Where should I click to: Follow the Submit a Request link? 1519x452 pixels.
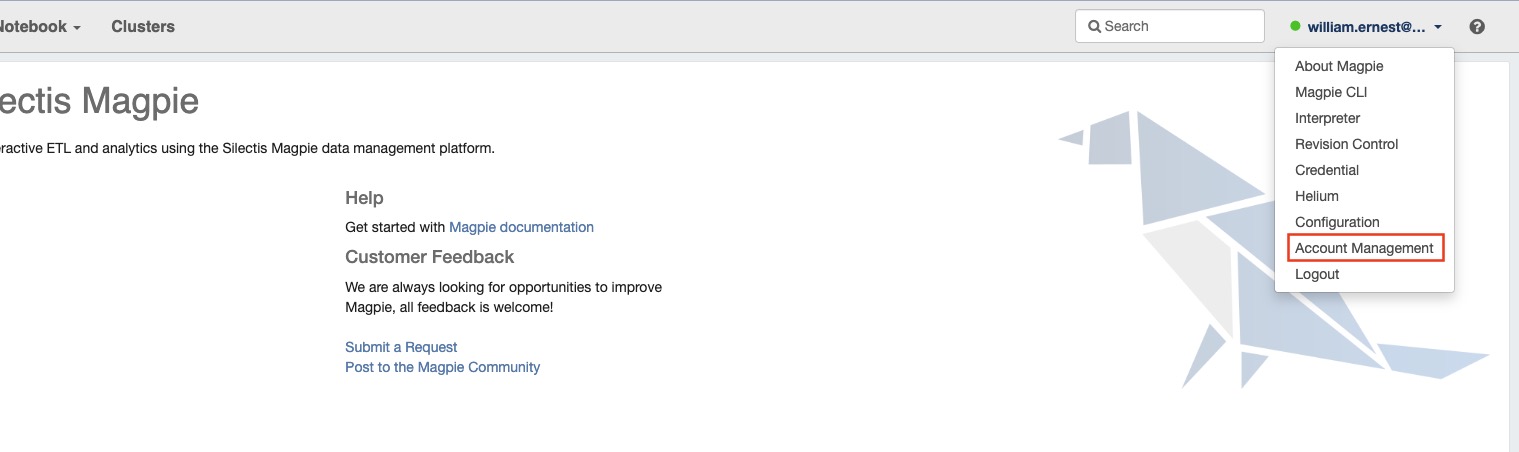(x=401, y=347)
